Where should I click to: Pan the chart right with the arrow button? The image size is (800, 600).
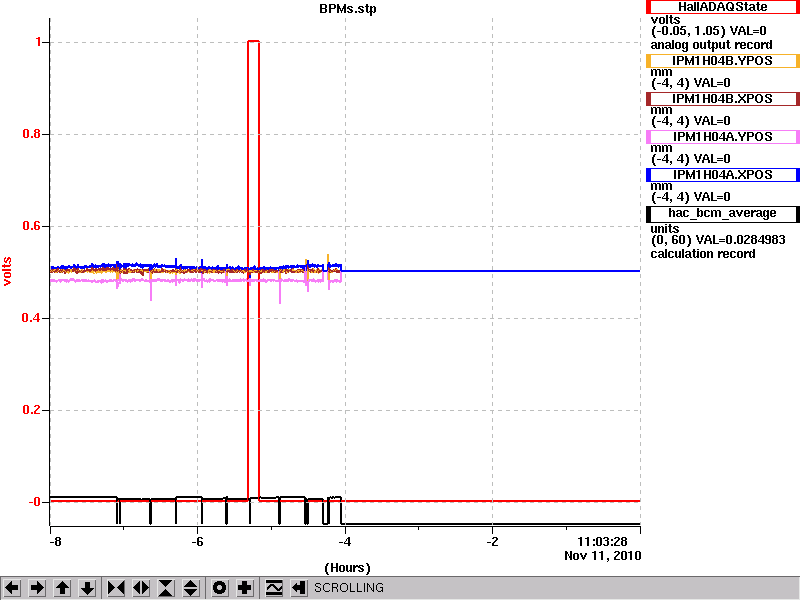(x=37, y=588)
